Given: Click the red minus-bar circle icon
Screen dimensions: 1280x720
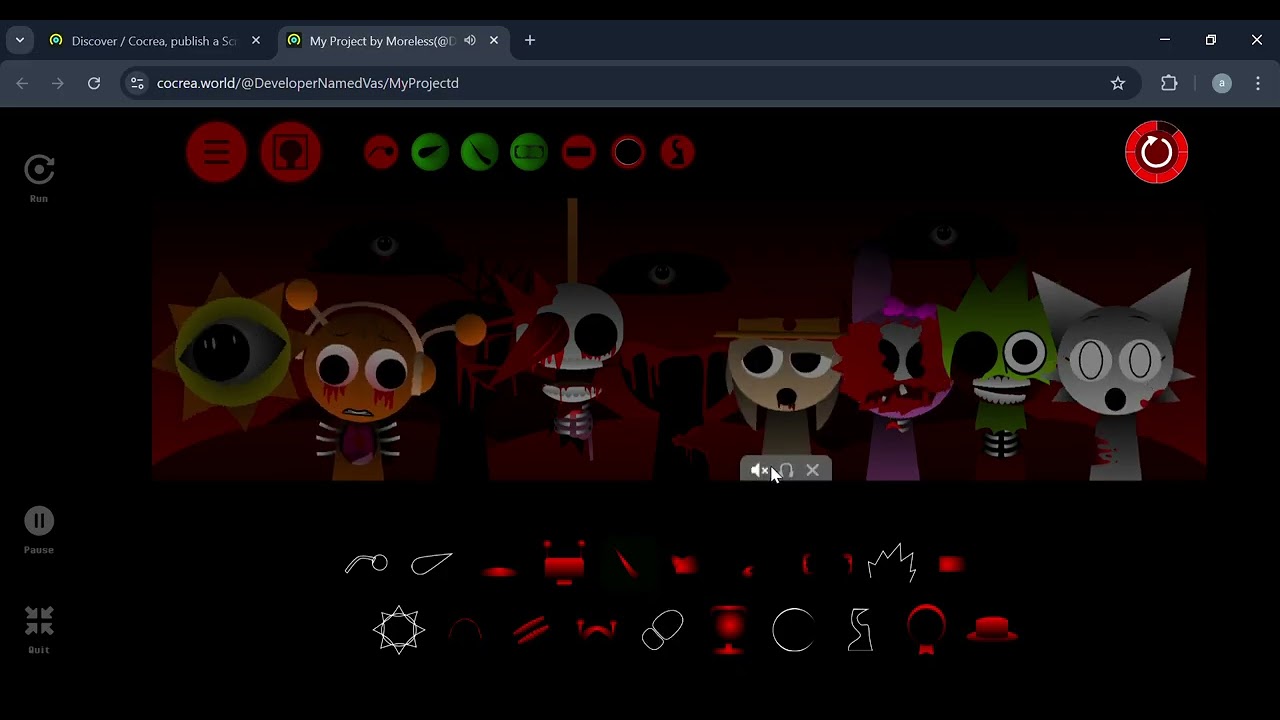Looking at the screenshot, I should point(579,152).
